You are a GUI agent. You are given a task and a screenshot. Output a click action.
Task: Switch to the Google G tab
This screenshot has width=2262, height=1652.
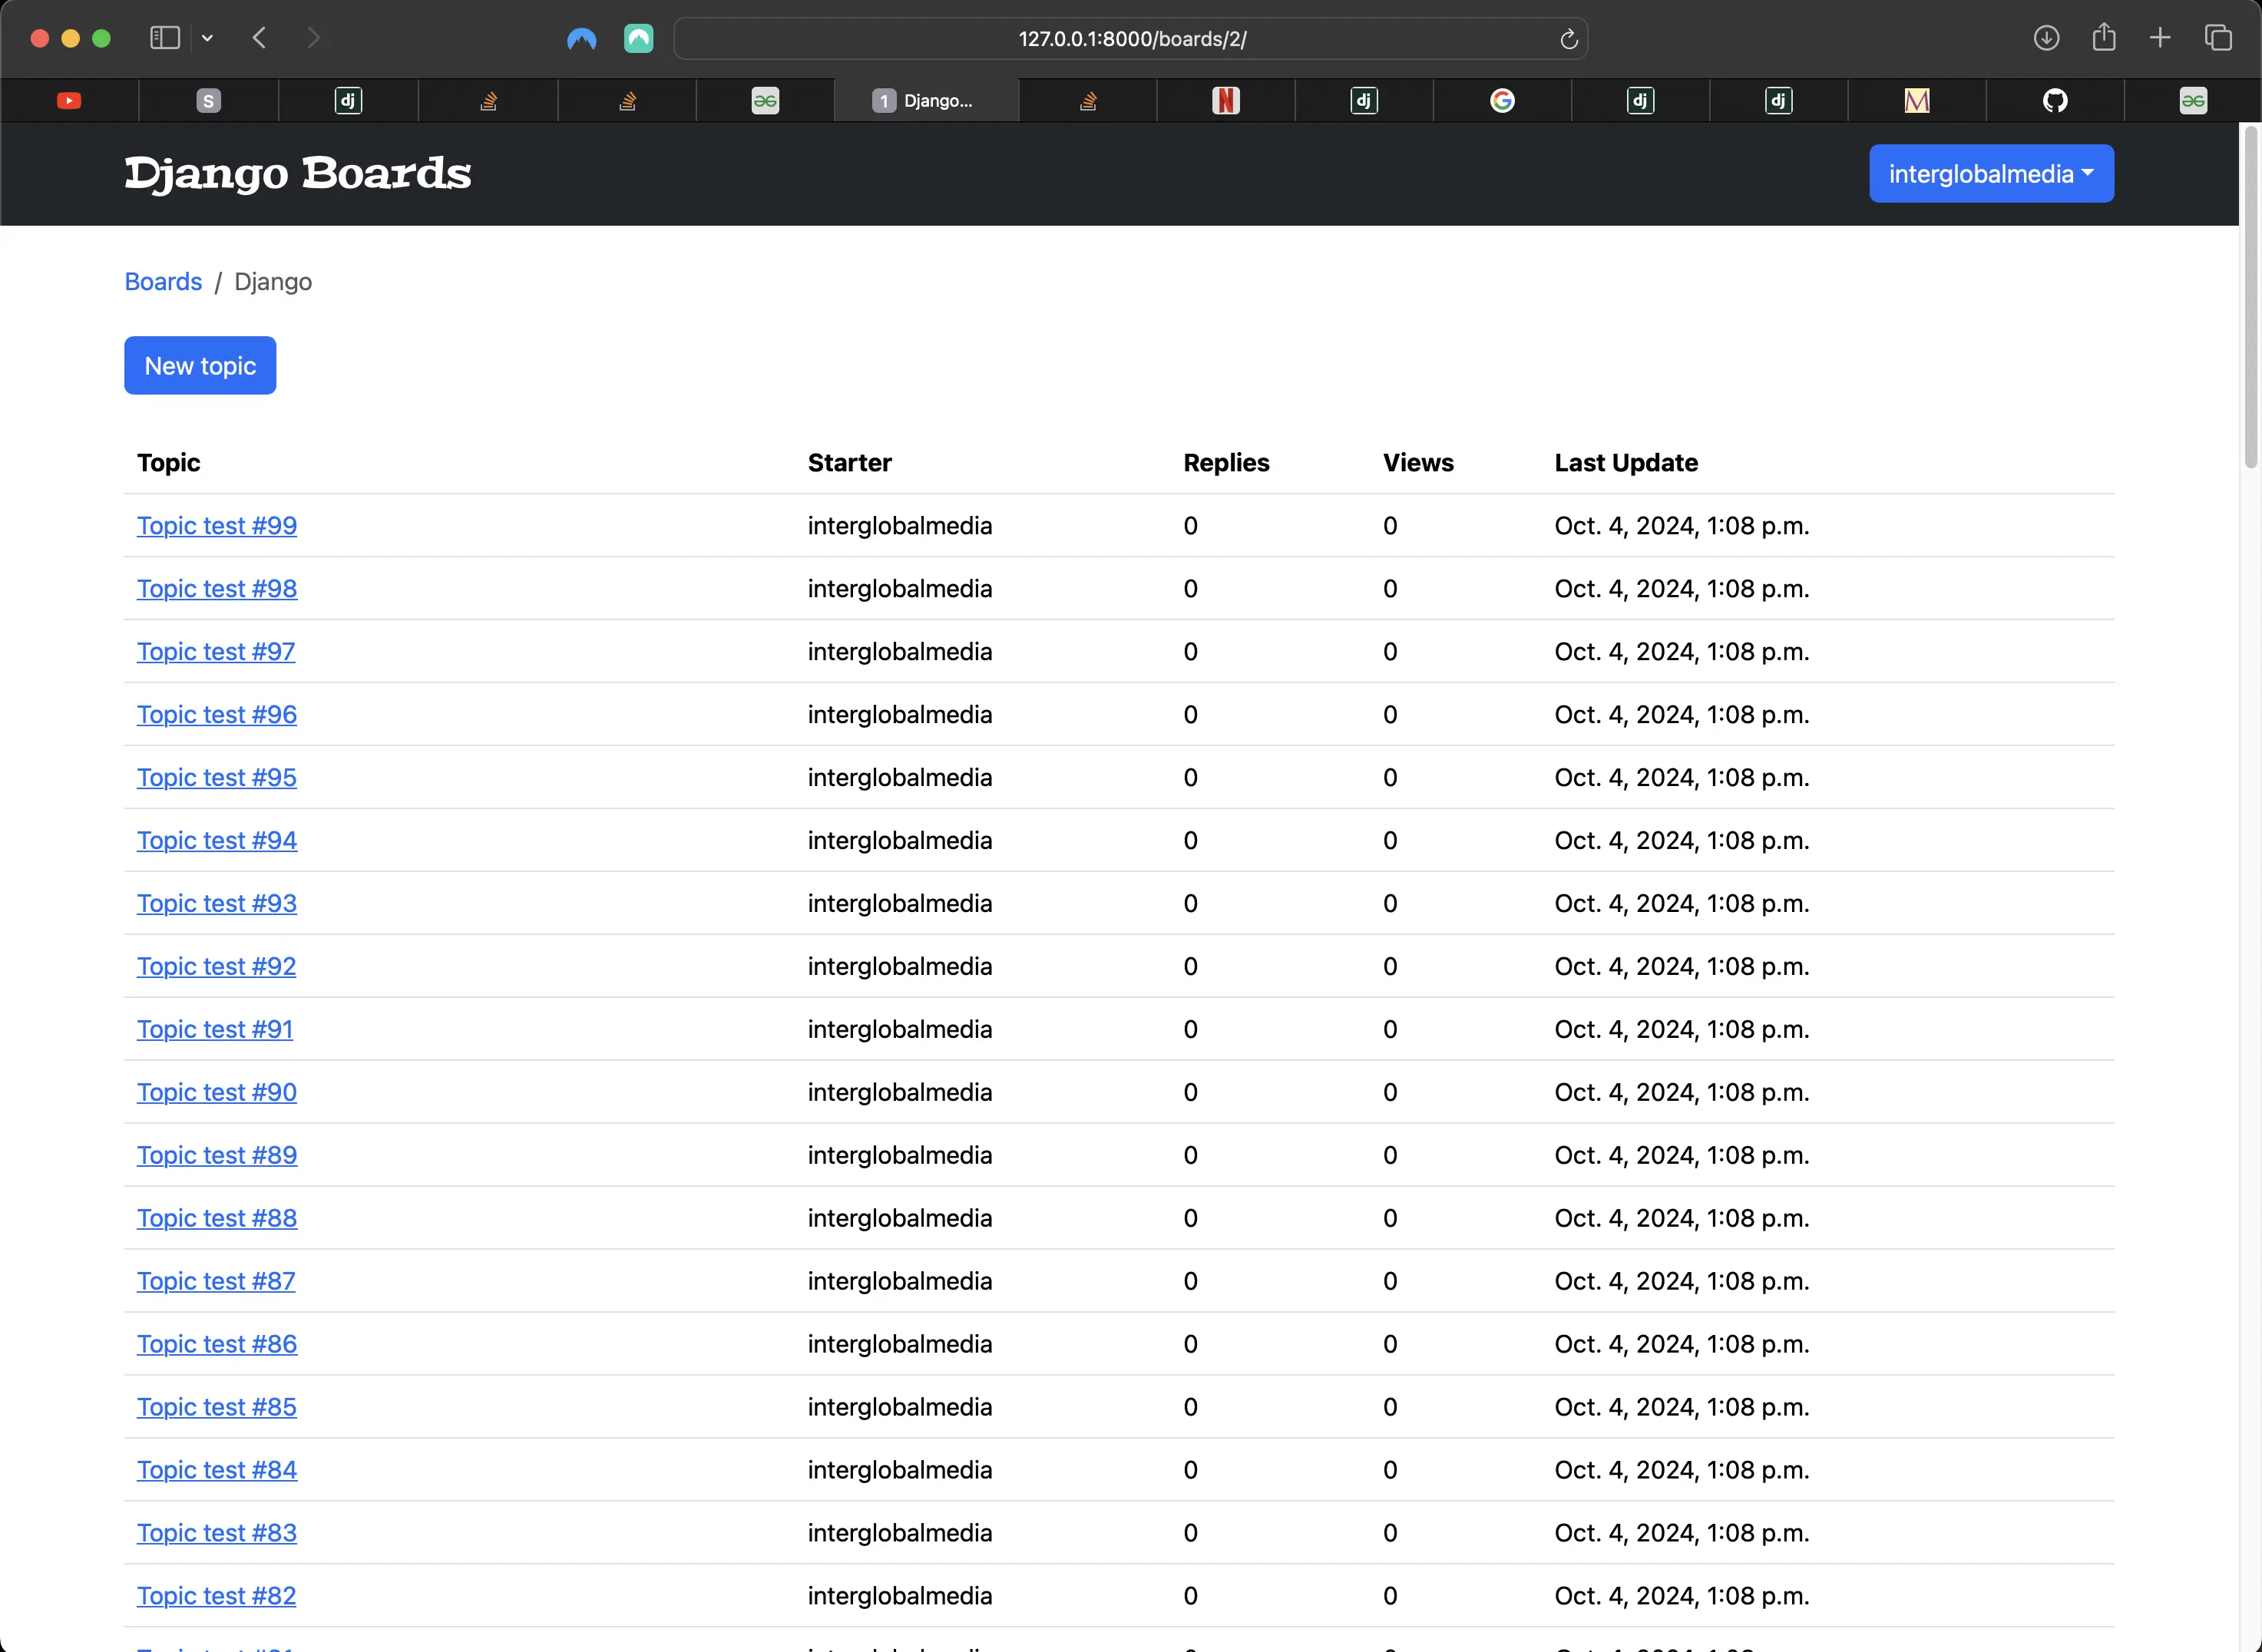coord(1502,100)
